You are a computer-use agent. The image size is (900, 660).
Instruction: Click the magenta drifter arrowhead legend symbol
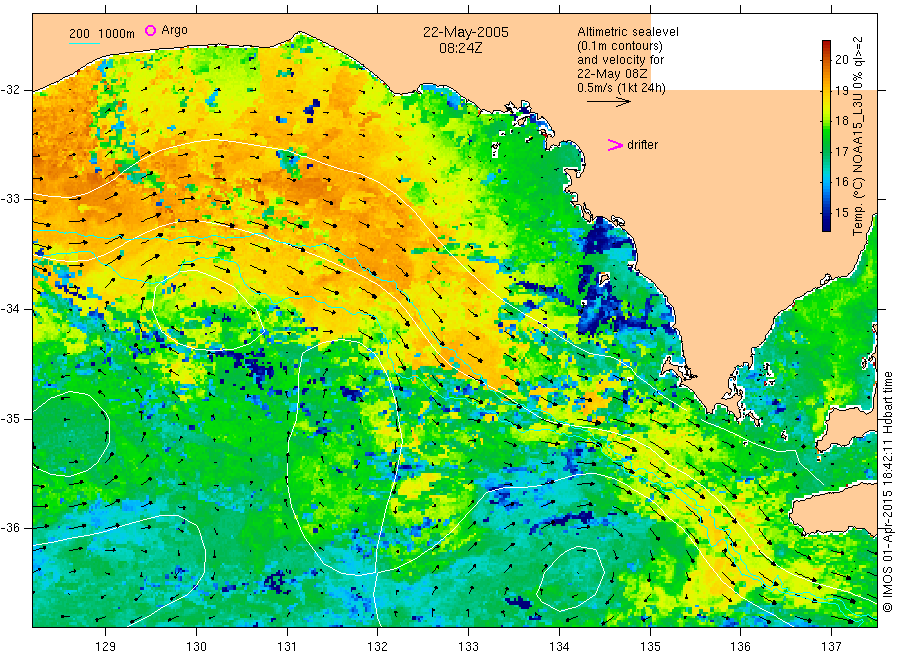[x=615, y=145]
